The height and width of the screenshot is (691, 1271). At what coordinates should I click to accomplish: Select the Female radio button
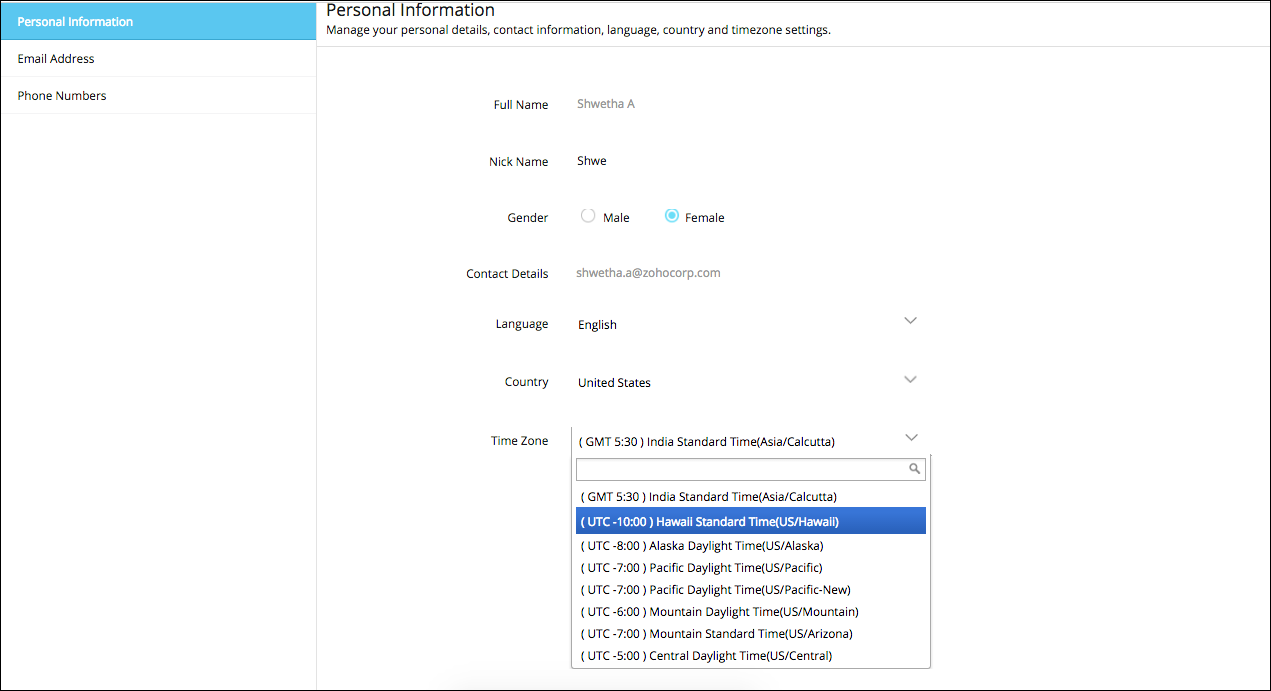point(672,216)
